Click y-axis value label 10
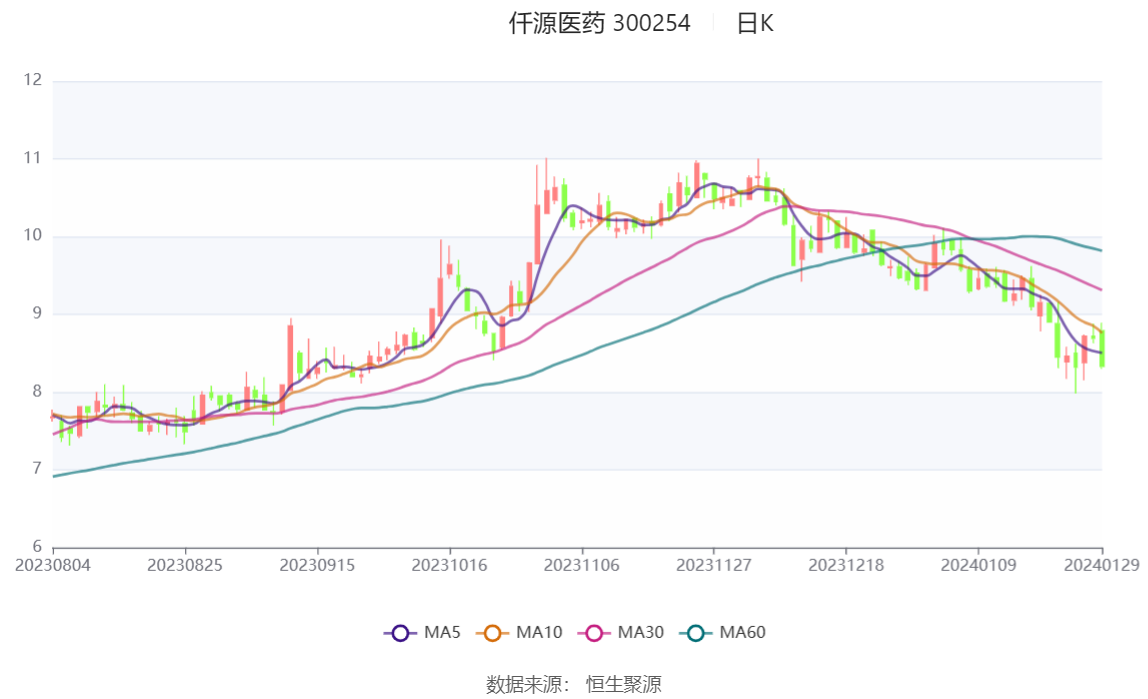The width and height of the screenshot is (1148, 699). pos(33,235)
